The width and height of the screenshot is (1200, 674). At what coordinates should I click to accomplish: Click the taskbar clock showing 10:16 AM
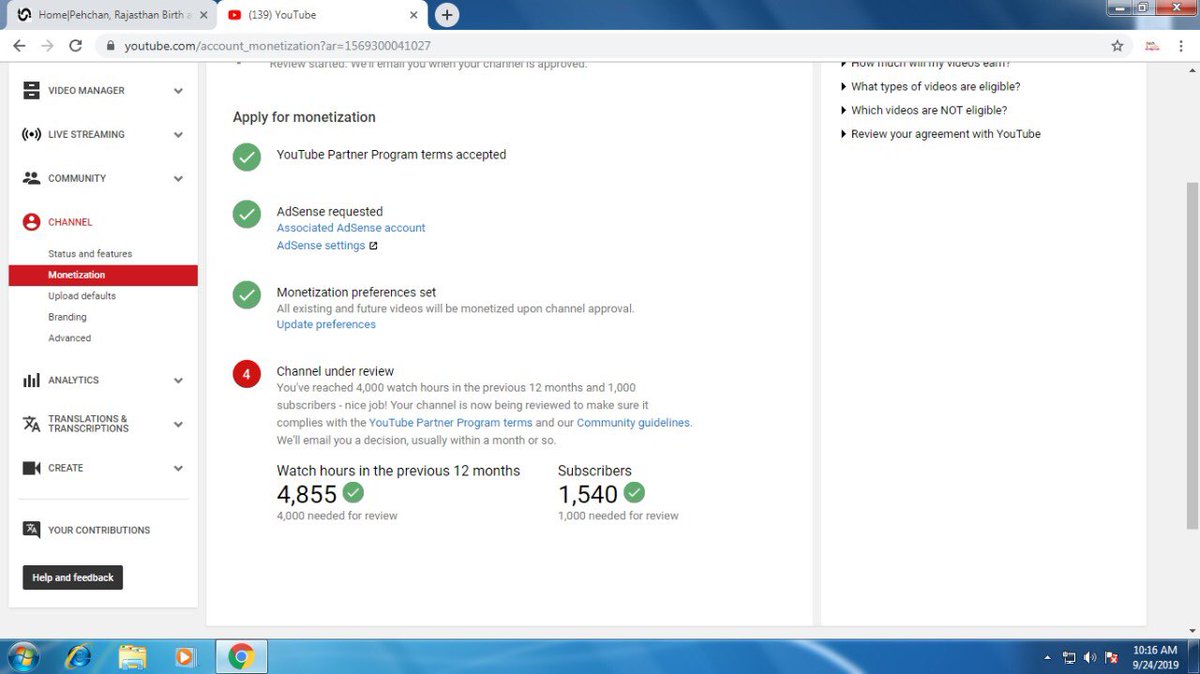tap(1155, 657)
